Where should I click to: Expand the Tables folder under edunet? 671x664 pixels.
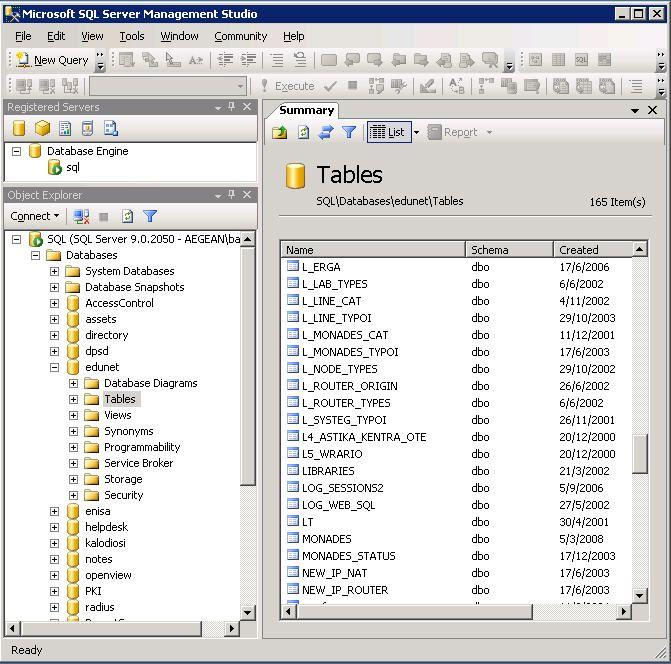click(x=73, y=399)
